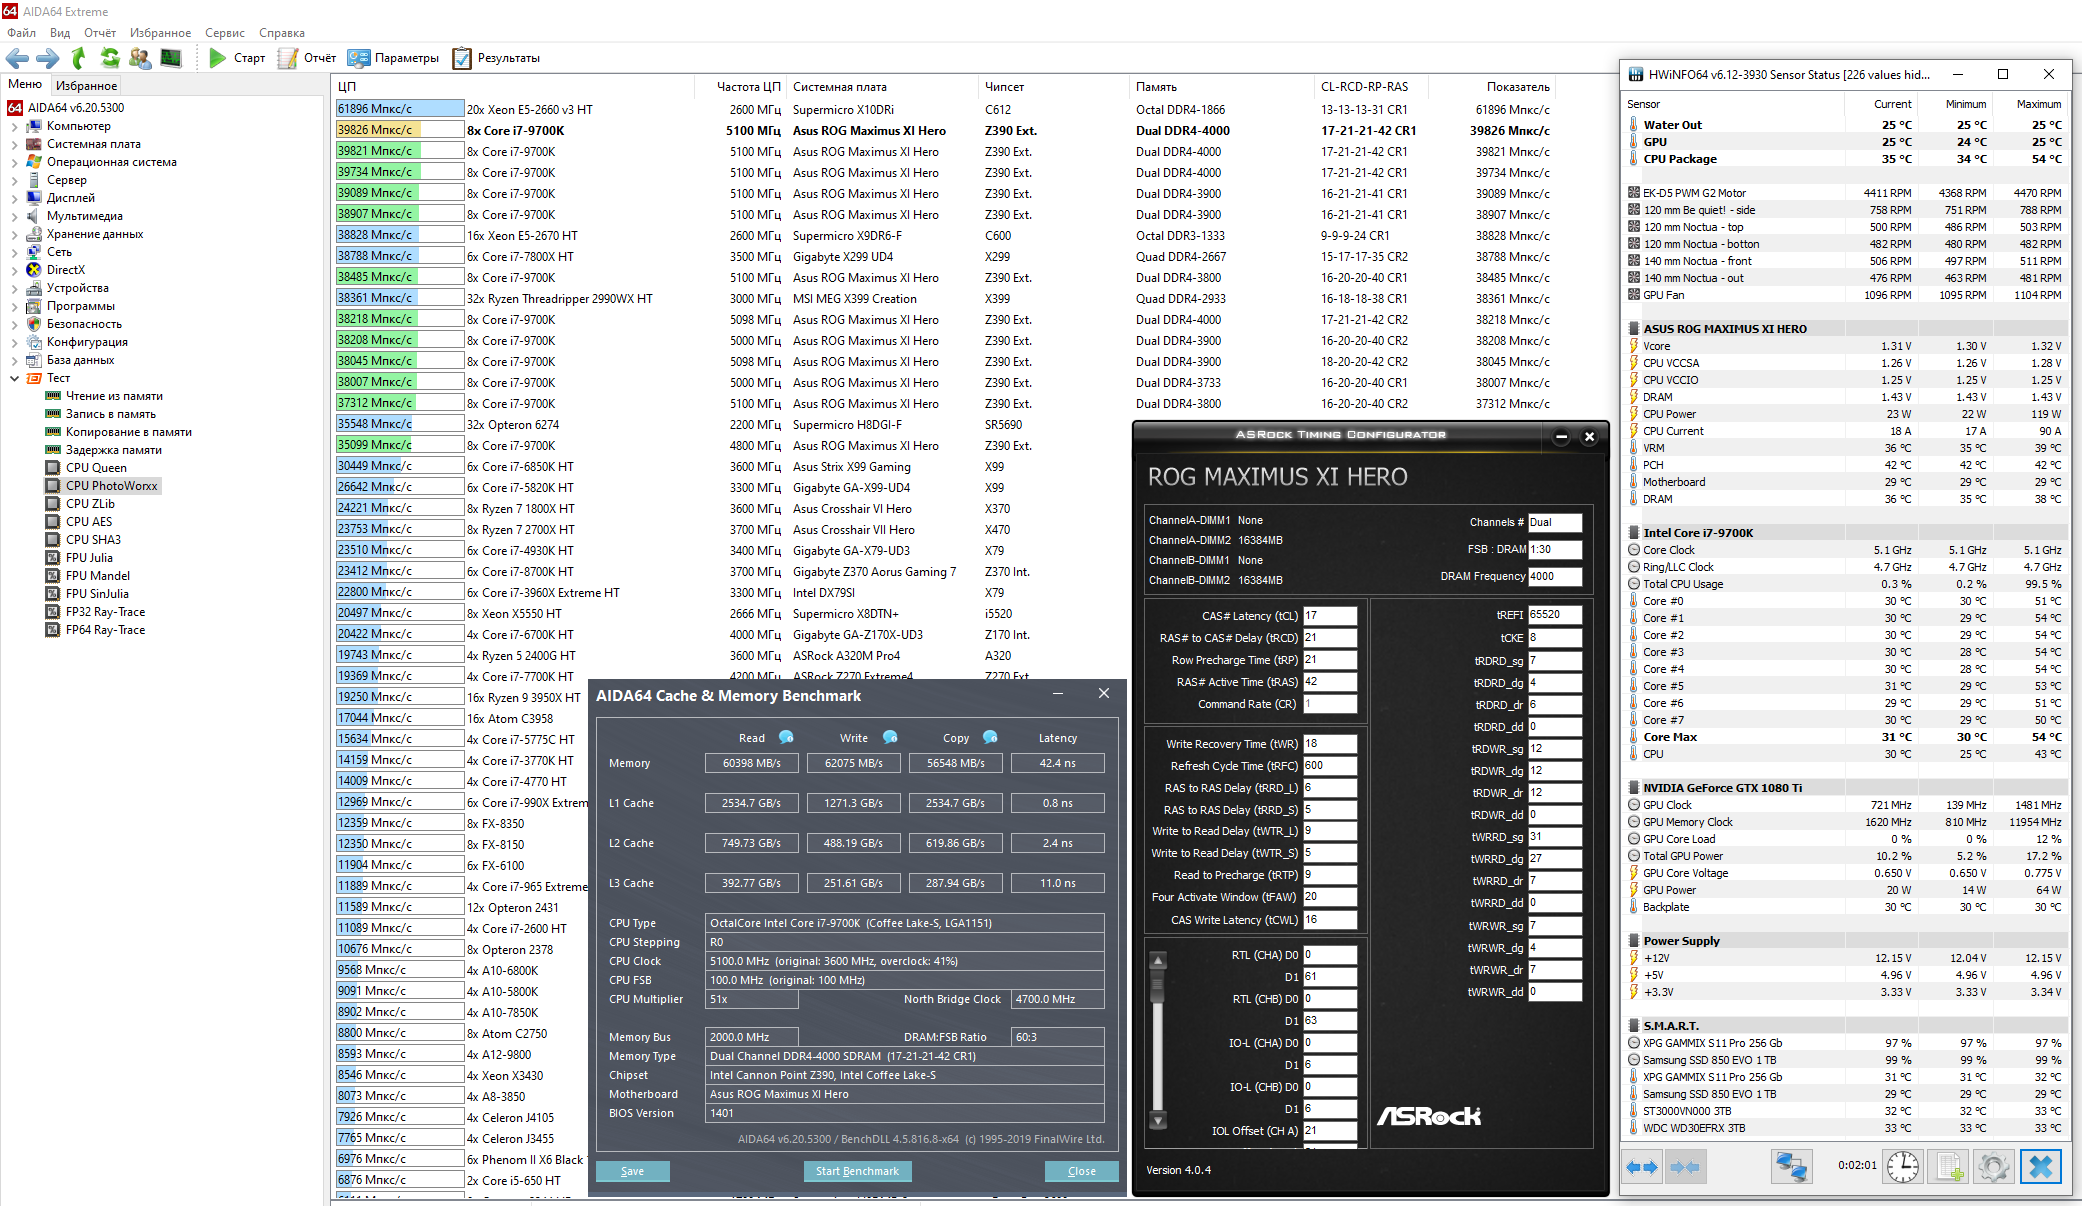2082x1206 pixels.
Task: Collapse the Тест tree node
Action: coord(14,379)
